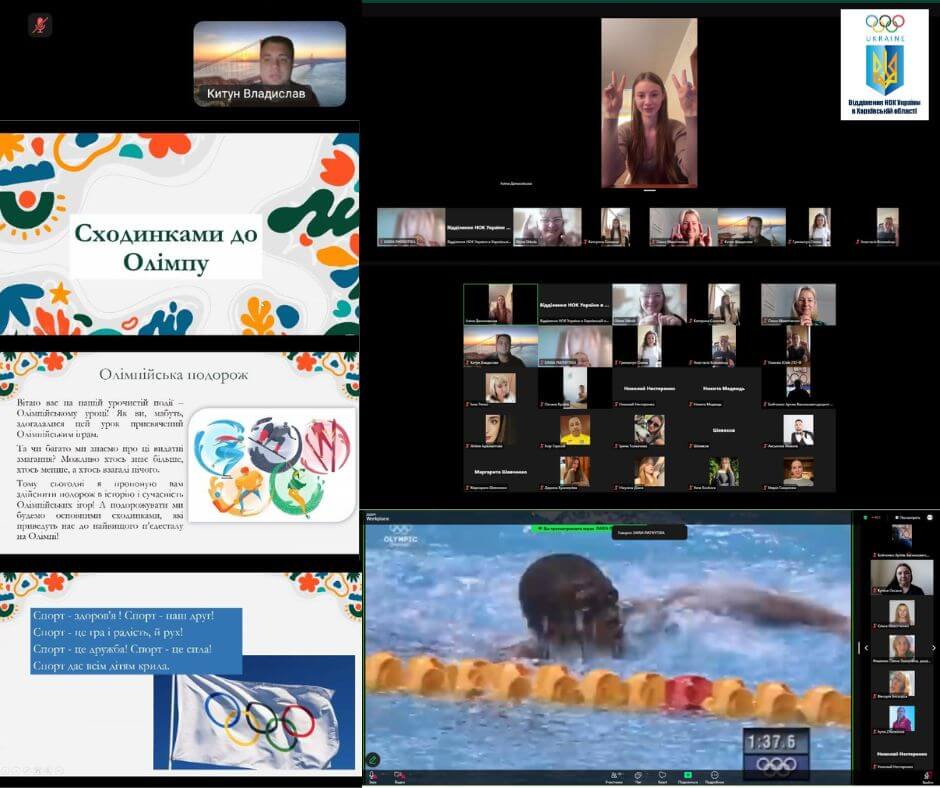The image size is (940, 788).
Task: Select the Маргарита tile in the gallery grid
Action: 501,471
